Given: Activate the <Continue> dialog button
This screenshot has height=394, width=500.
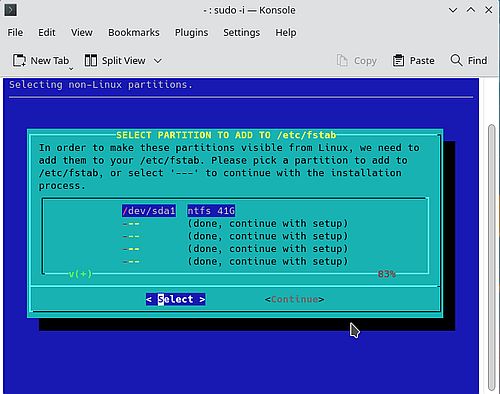Looking at the screenshot, I should pyautogui.click(x=294, y=299).
